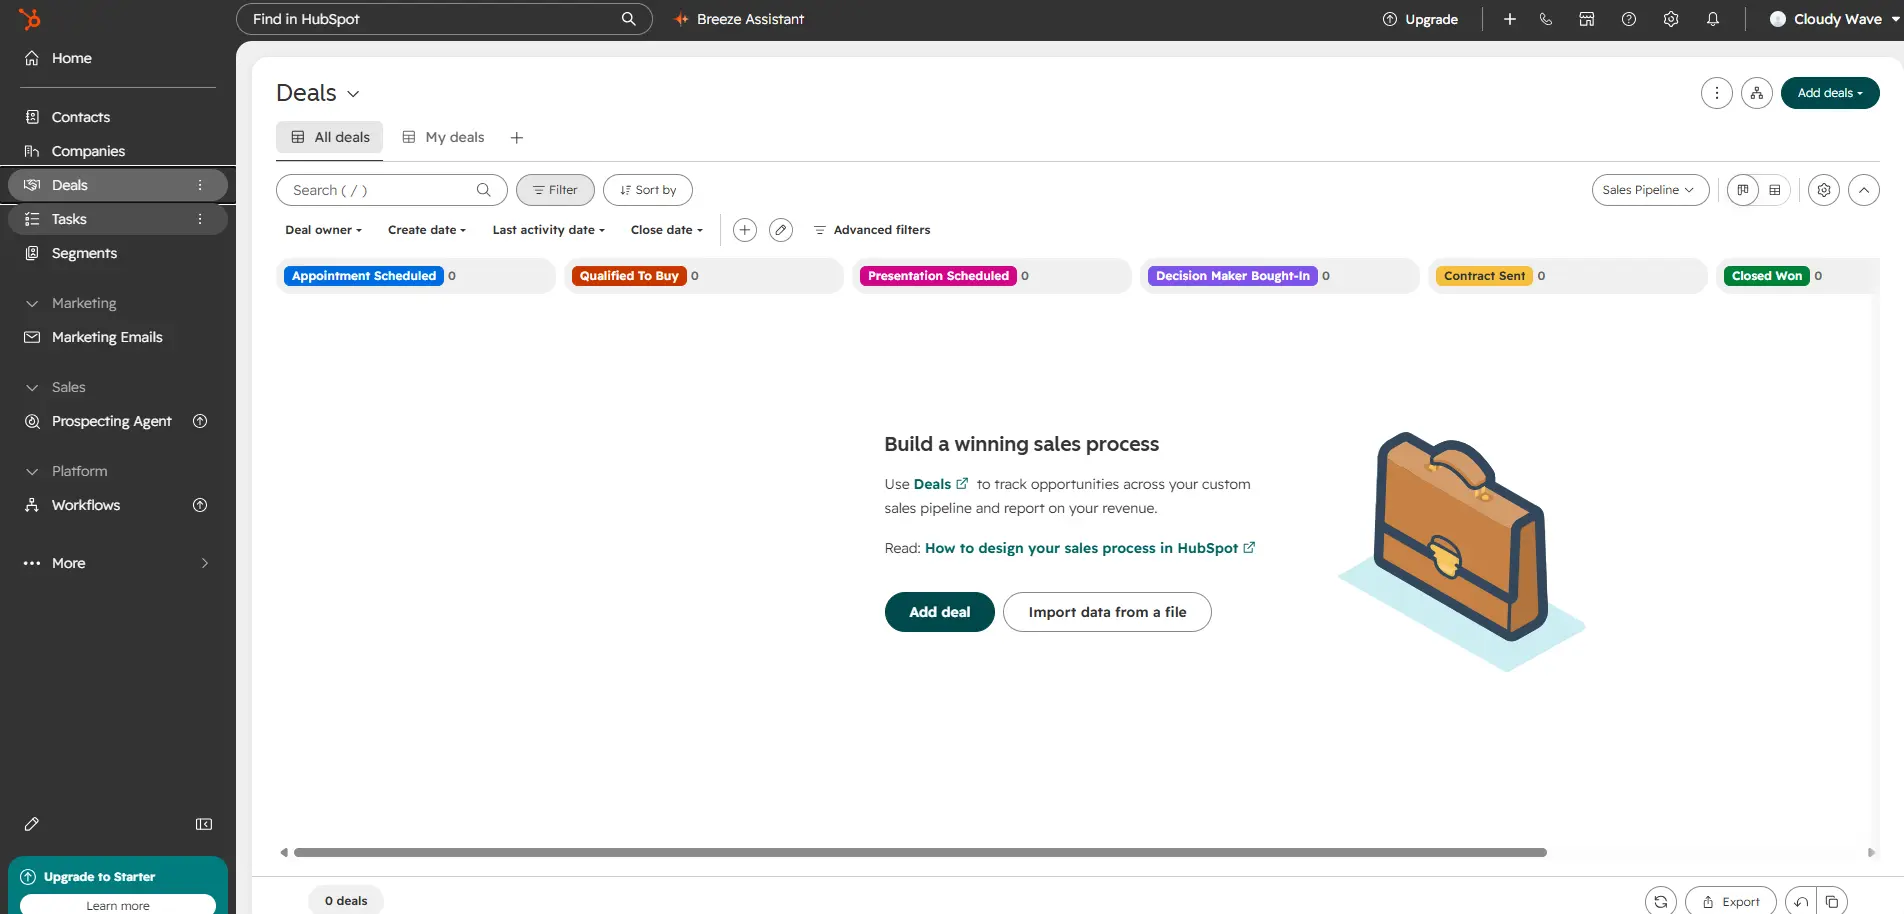The width and height of the screenshot is (1904, 914).
Task: Open the Close date filter dropdown
Action: tap(667, 230)
